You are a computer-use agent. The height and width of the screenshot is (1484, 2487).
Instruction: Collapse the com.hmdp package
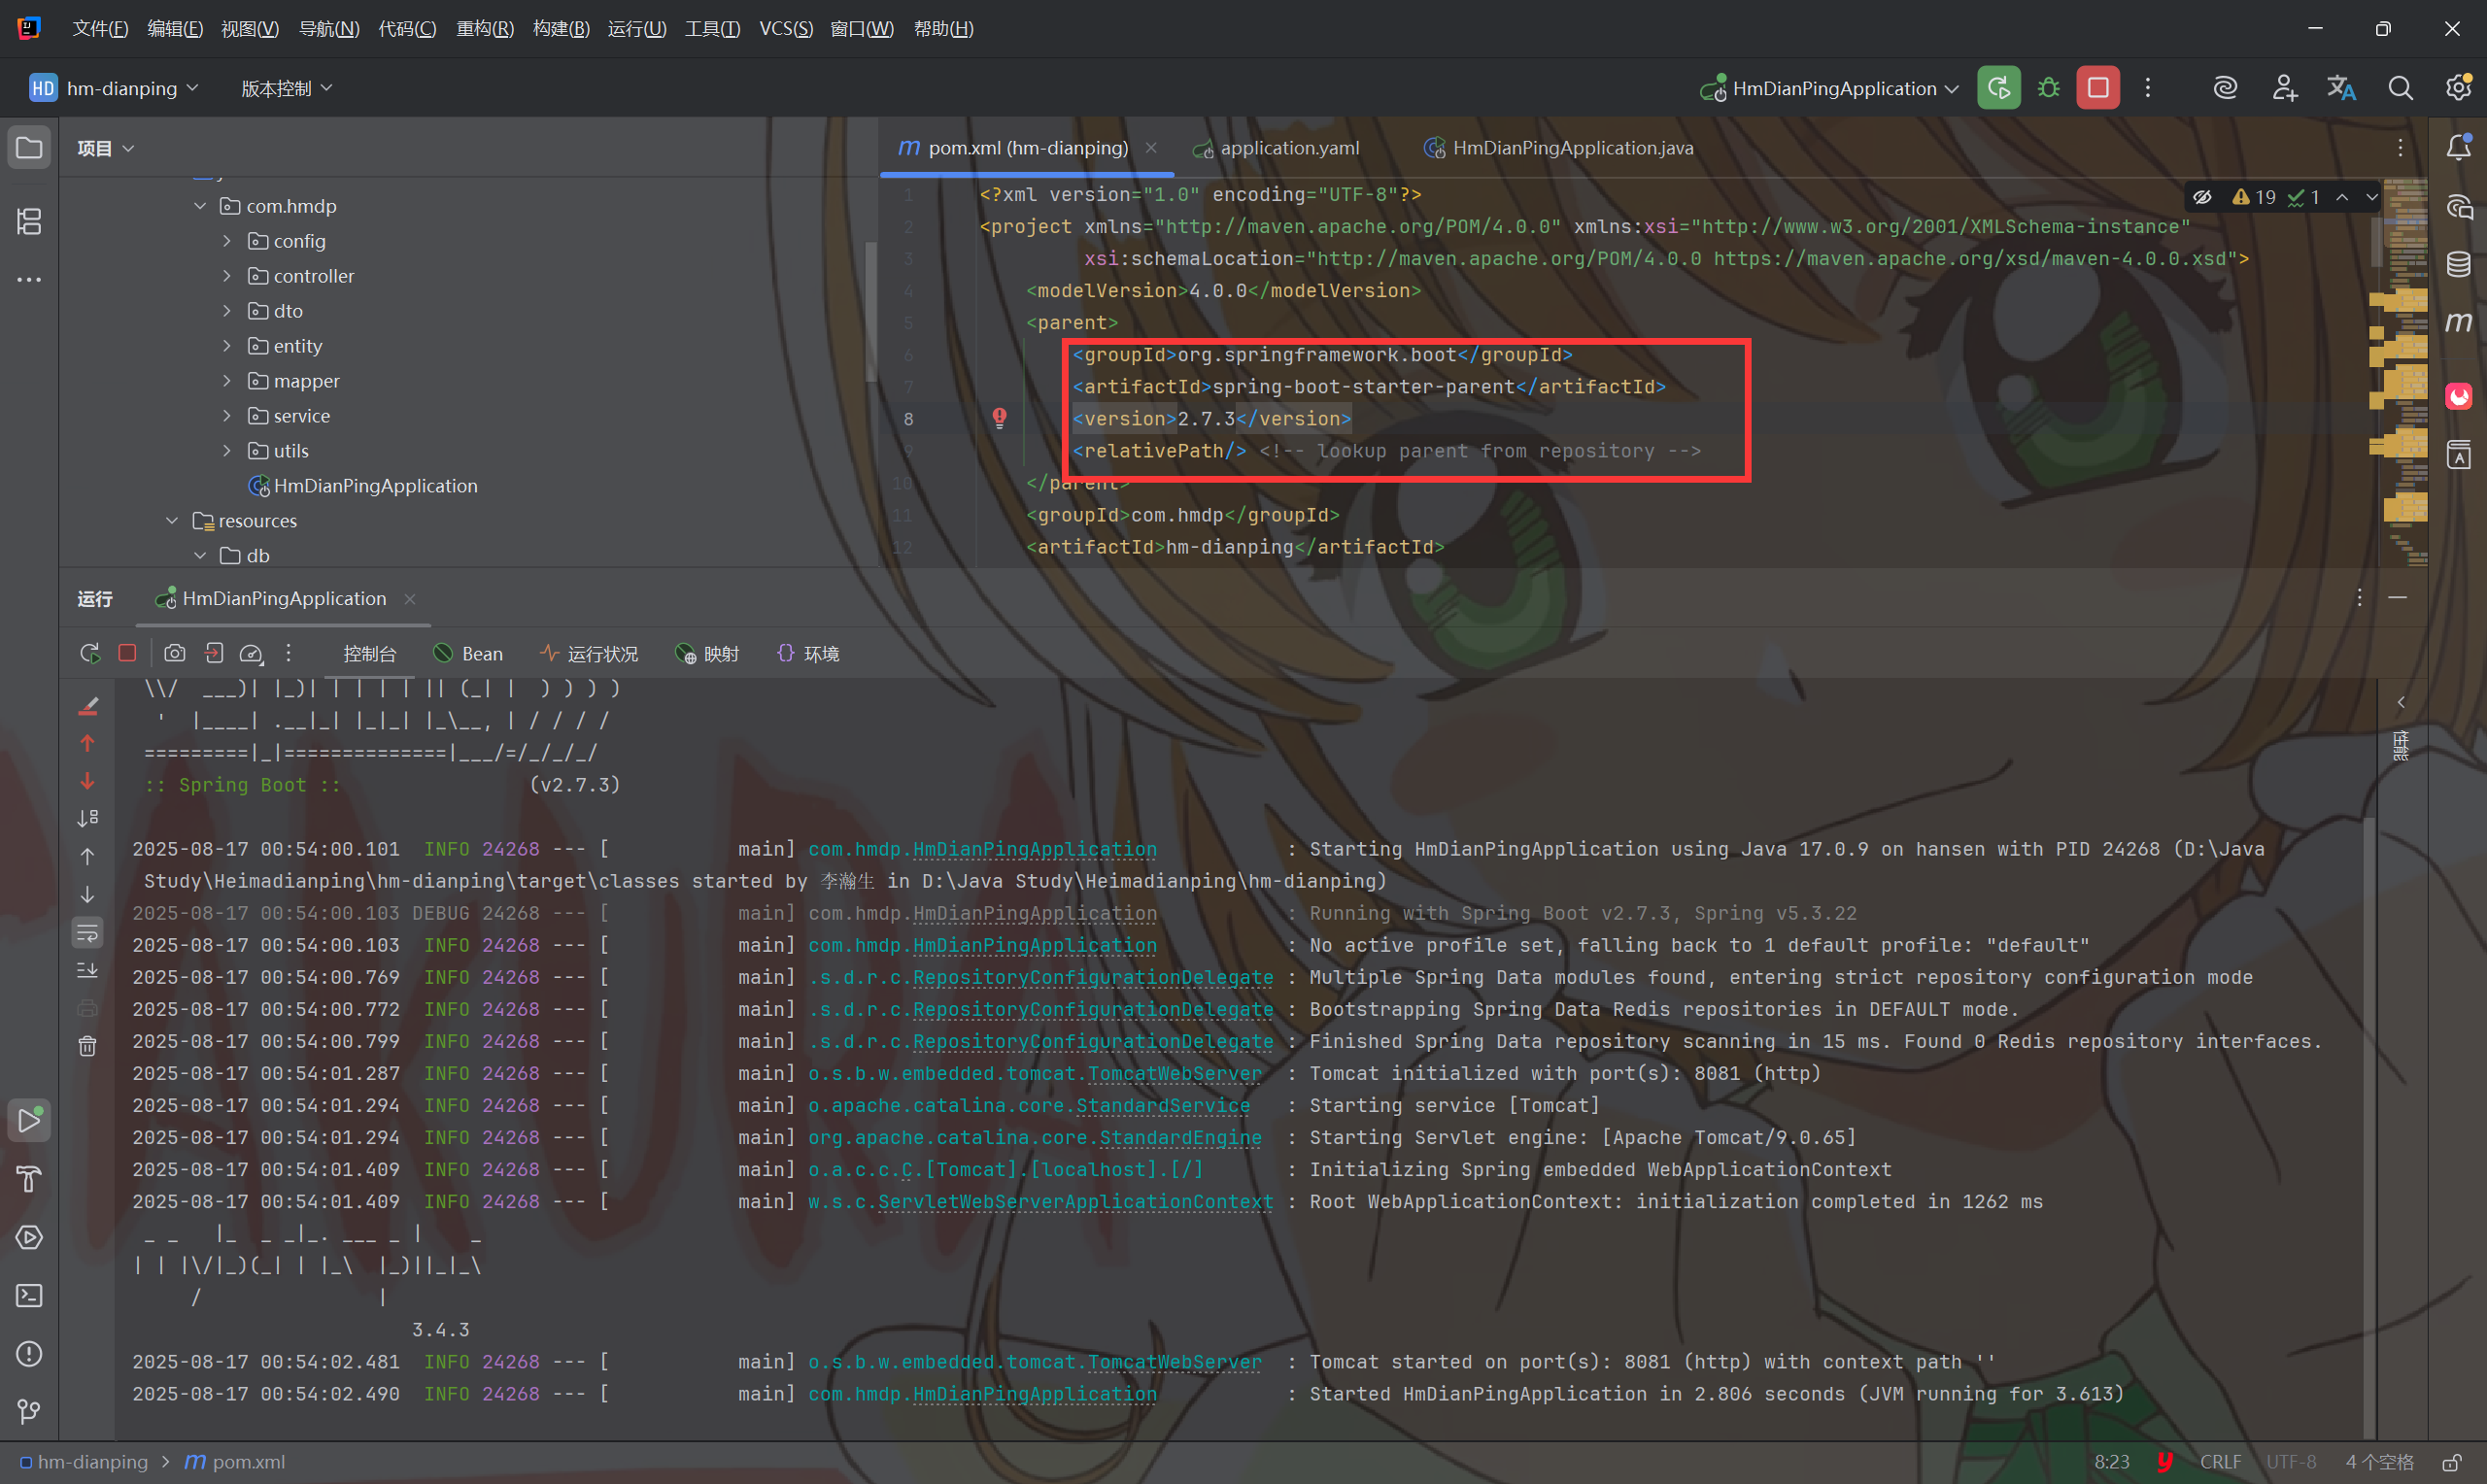pos(200,206)
